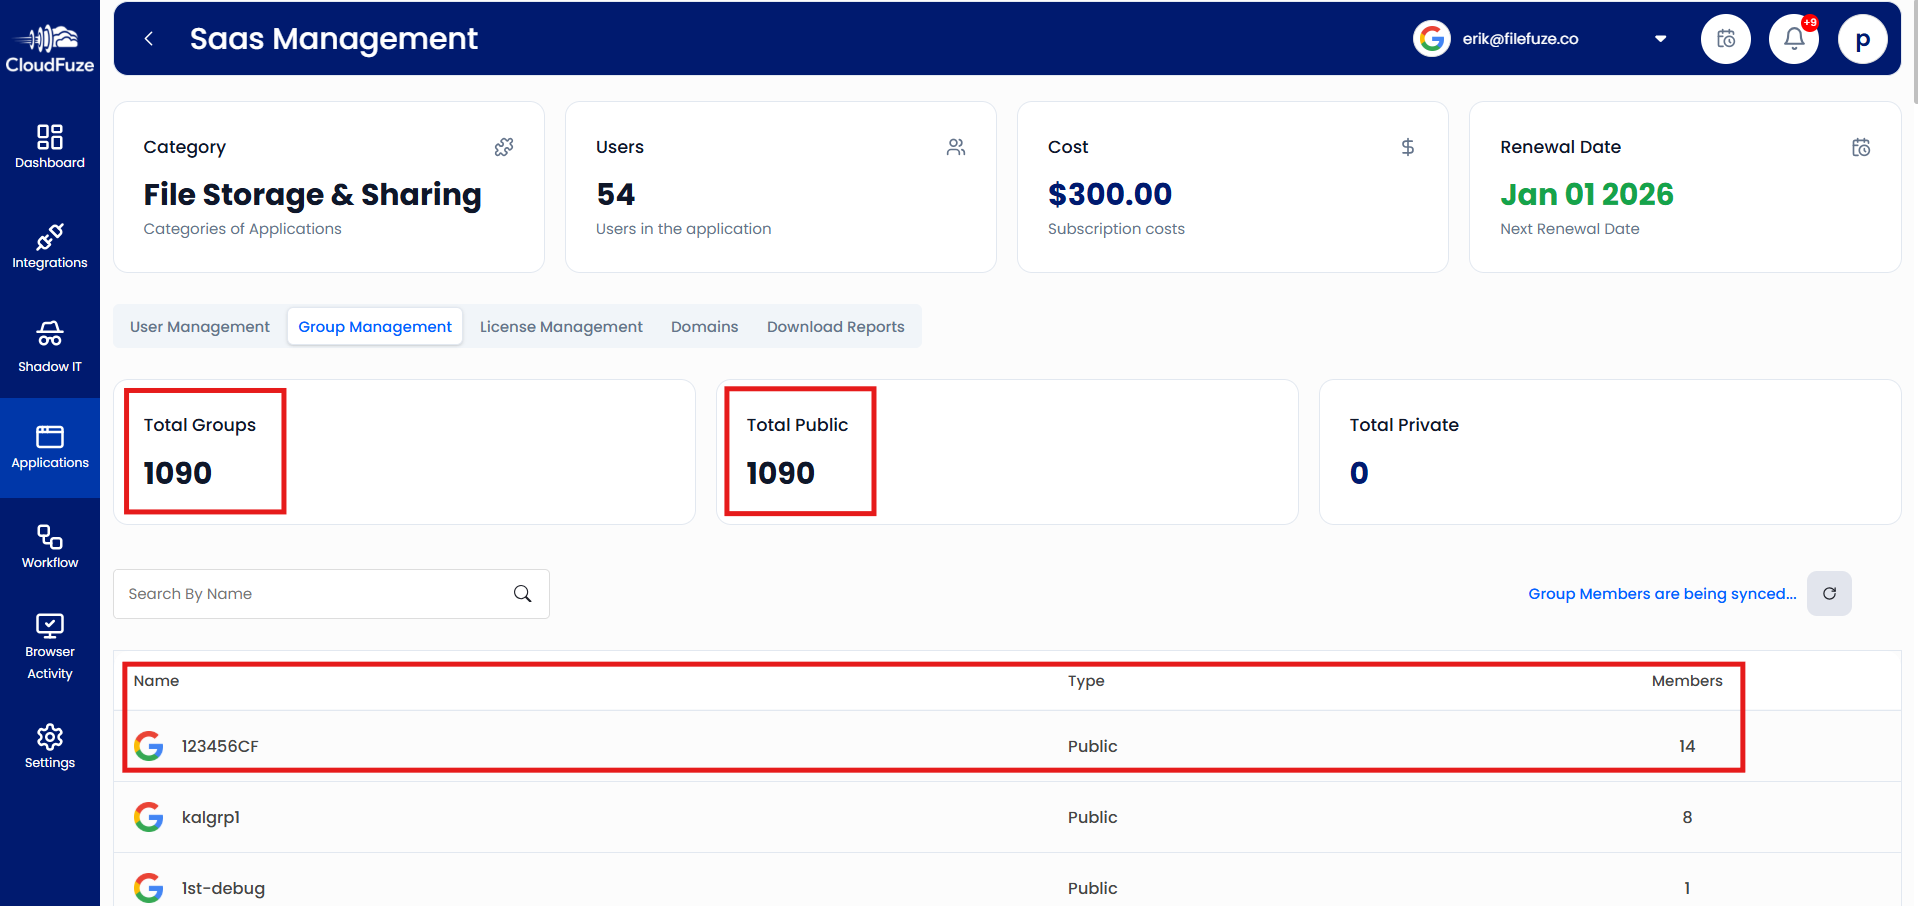Click the Group Members are being synced link
This screenshot has height=906, width=1918.
(x=1661, y=593)
